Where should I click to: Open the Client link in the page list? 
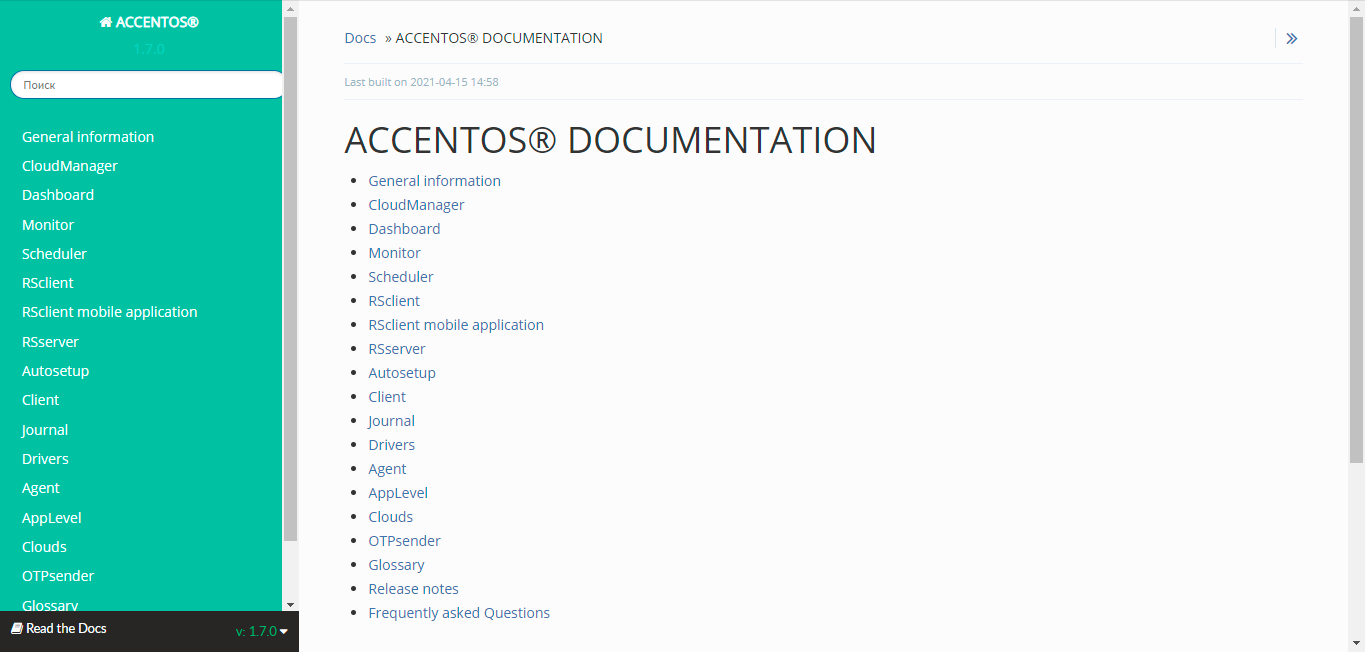coord(387,397)
